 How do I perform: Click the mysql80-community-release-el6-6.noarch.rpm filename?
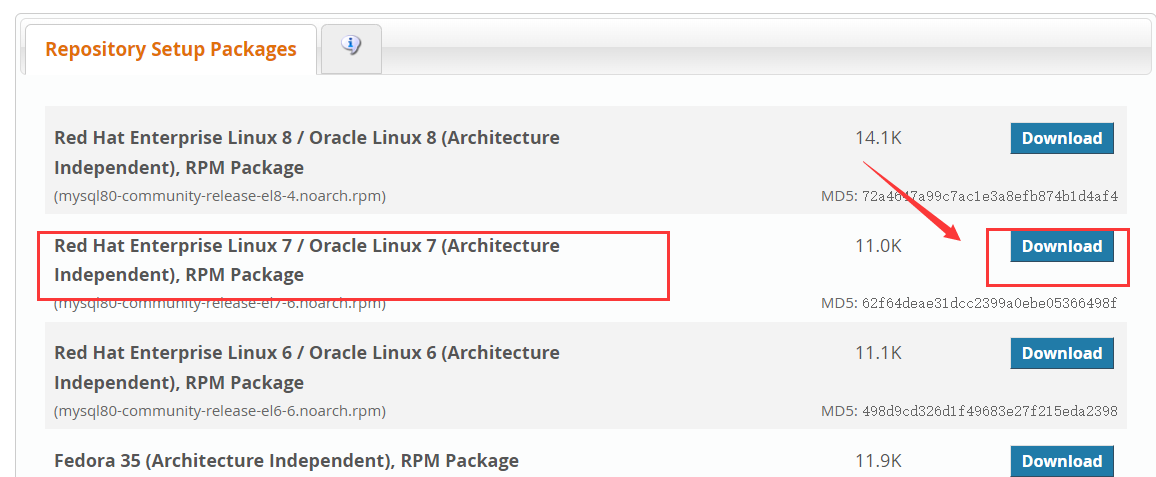(220, 411)
